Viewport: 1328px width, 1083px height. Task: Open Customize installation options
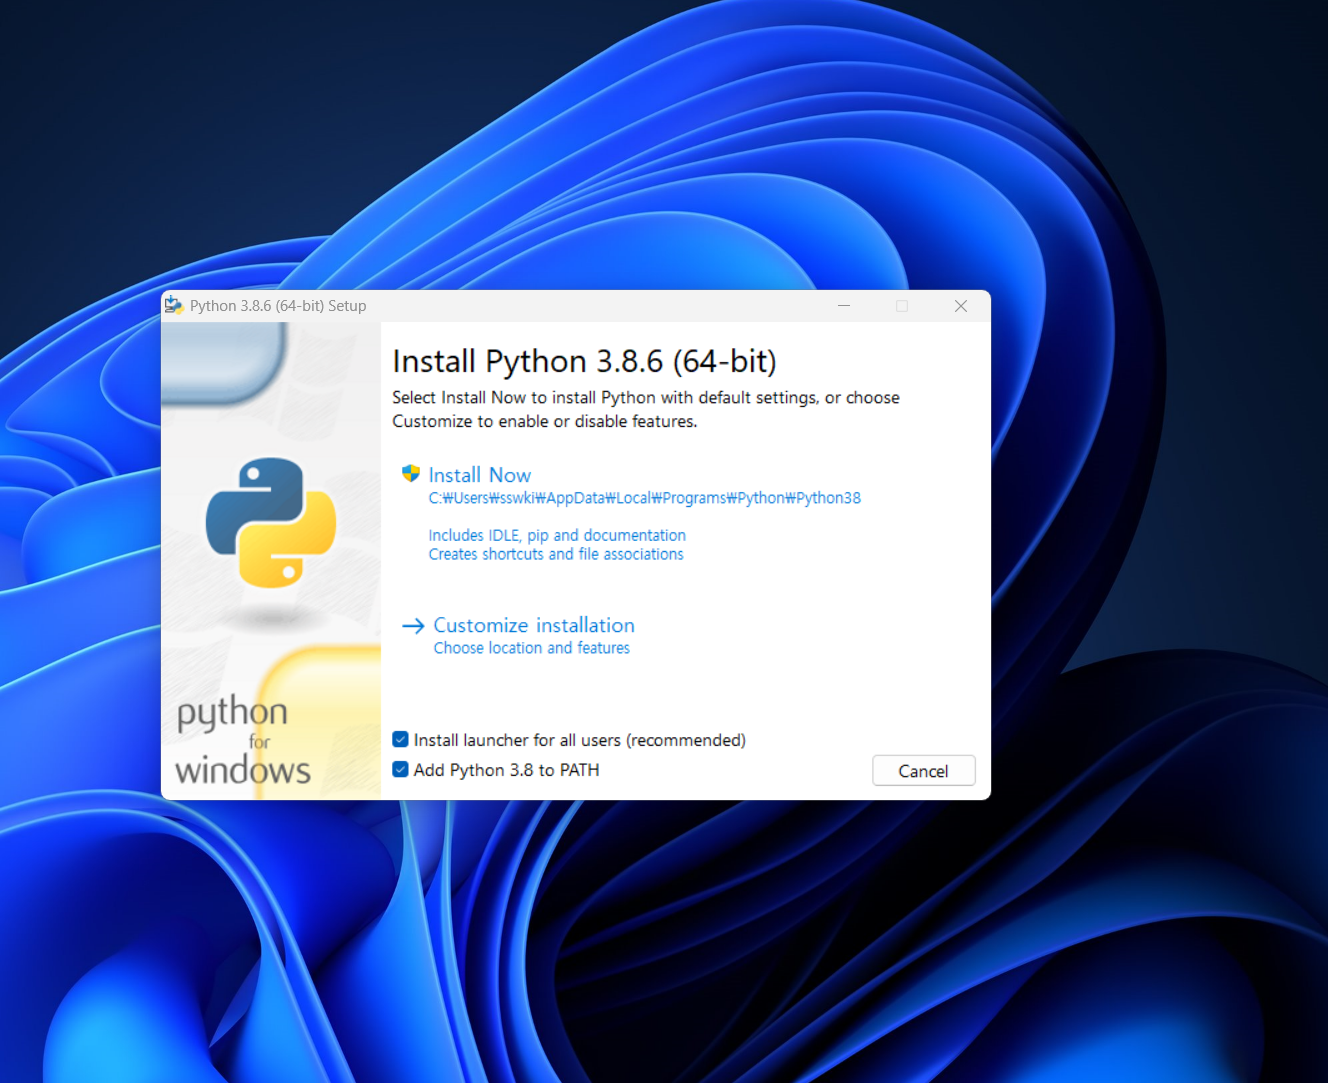coord(534,625)
